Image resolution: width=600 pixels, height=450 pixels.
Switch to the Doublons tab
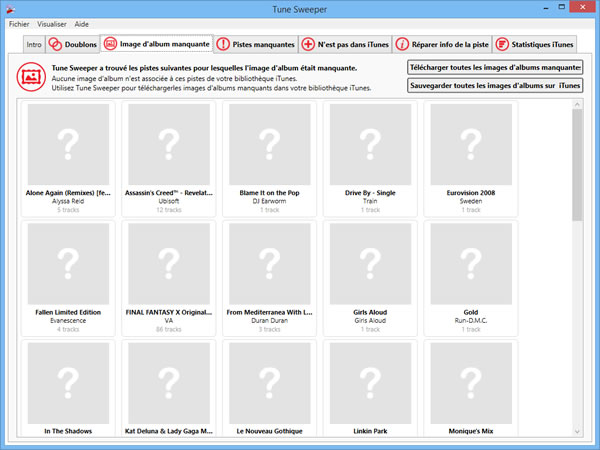click(x=73, y=44)
